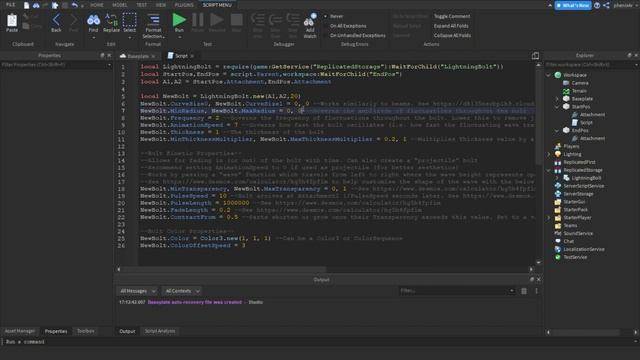Start the green Run button

click(179, 20)
